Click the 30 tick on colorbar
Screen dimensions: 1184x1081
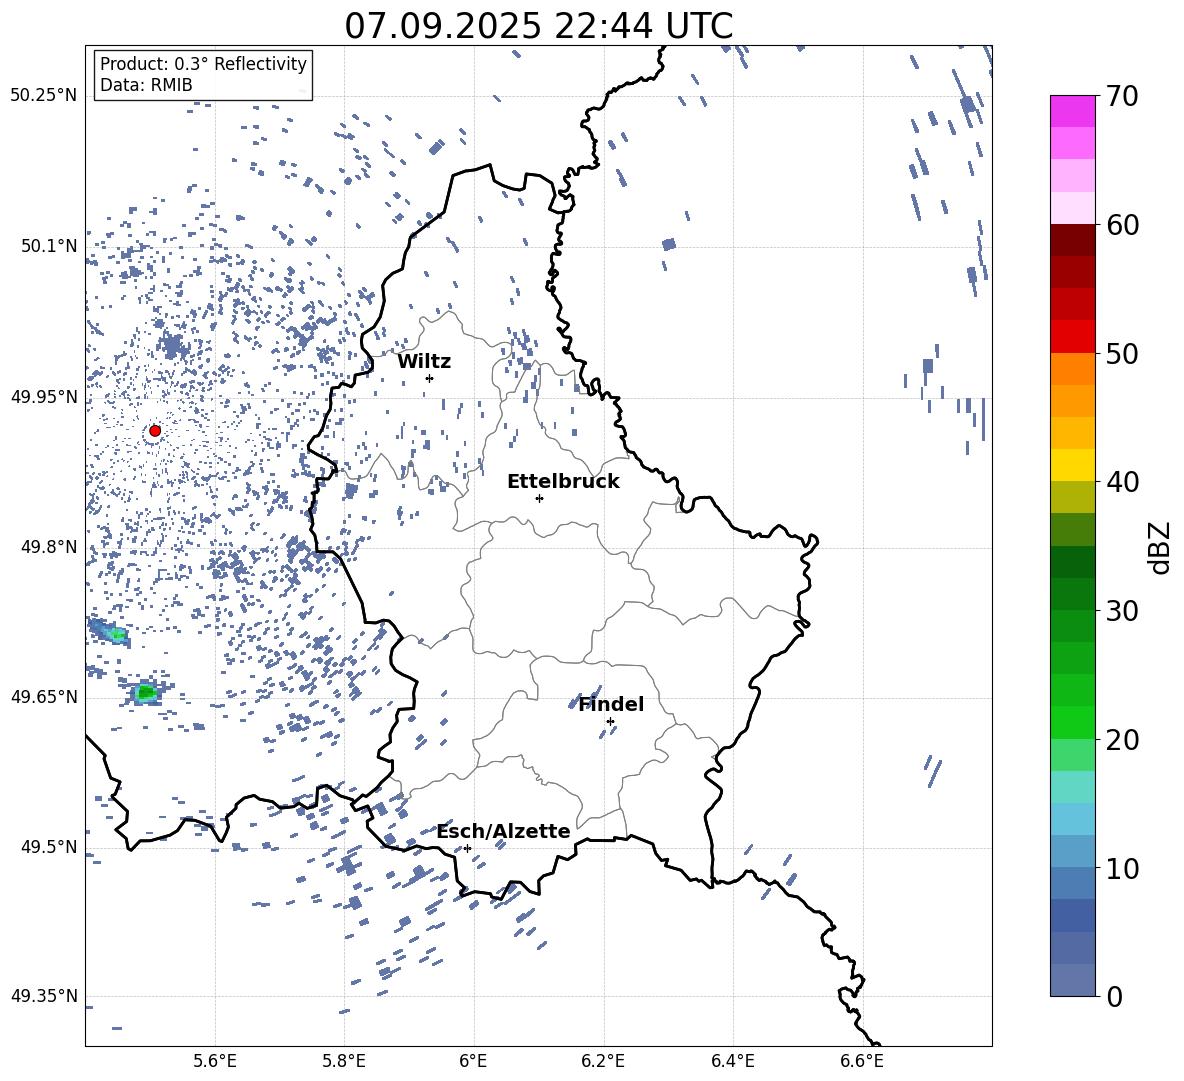coord(1122,611)
